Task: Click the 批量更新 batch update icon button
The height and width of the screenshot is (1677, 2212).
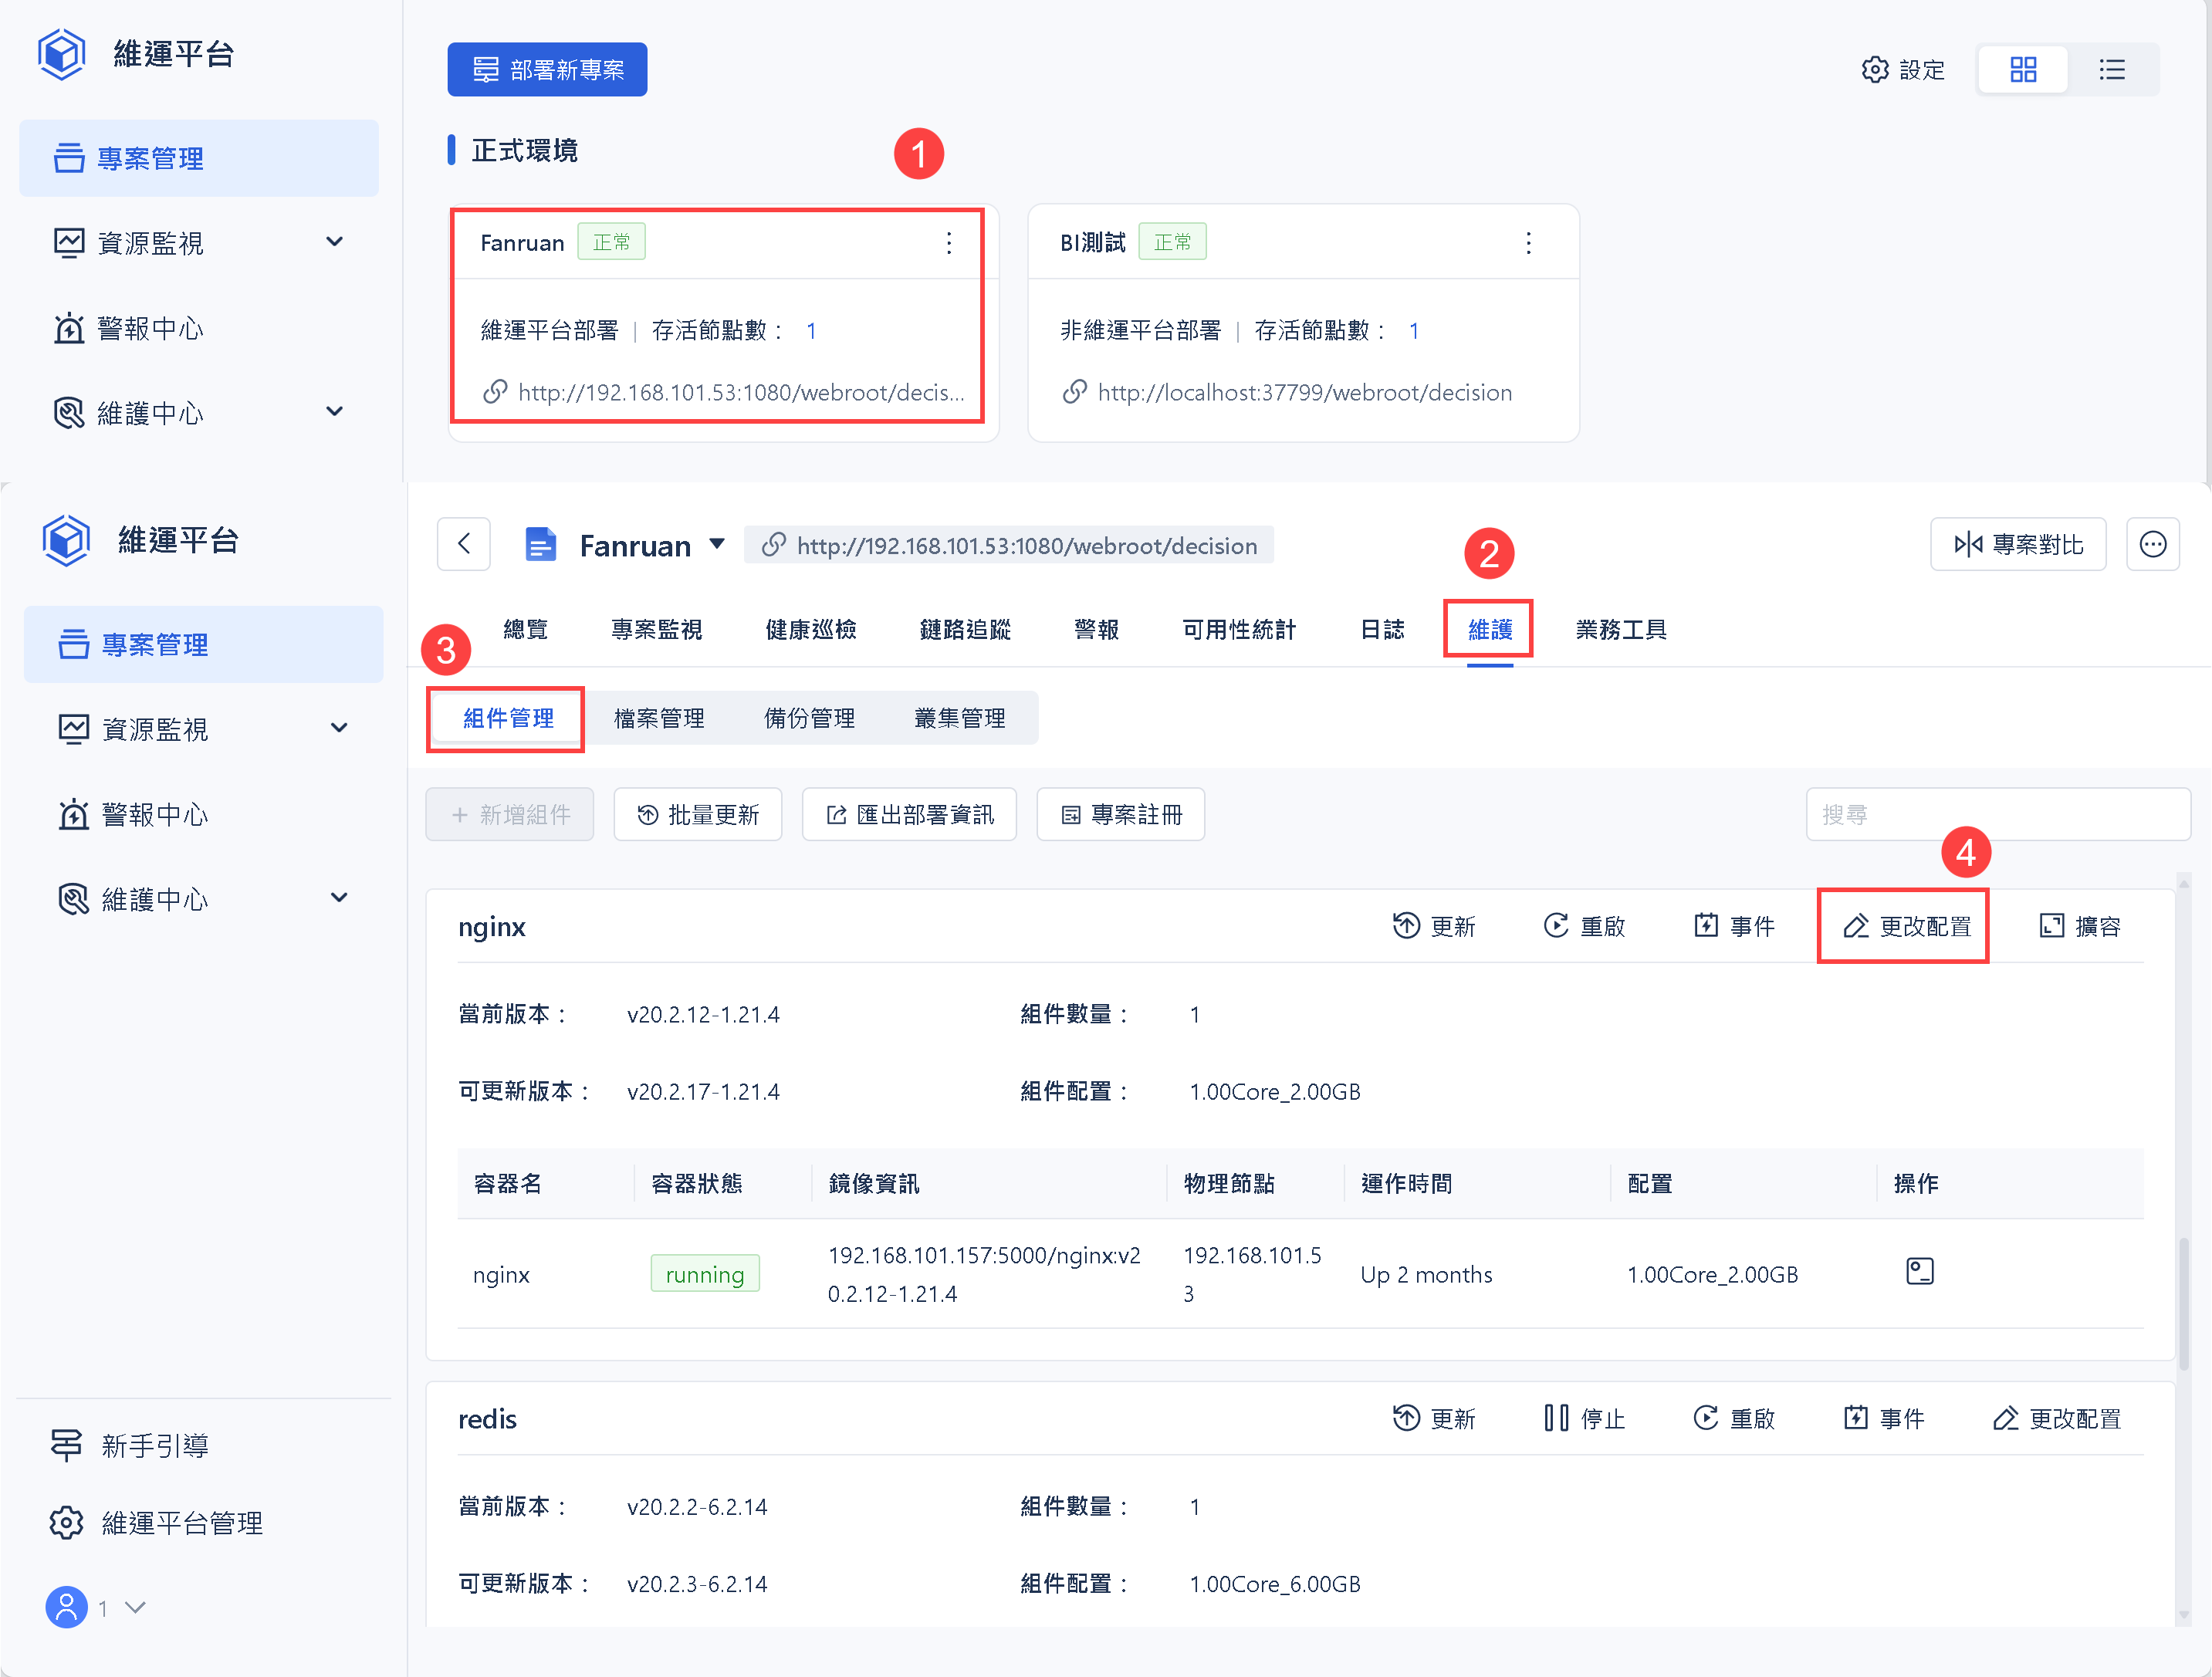Action: coord(697,814)
